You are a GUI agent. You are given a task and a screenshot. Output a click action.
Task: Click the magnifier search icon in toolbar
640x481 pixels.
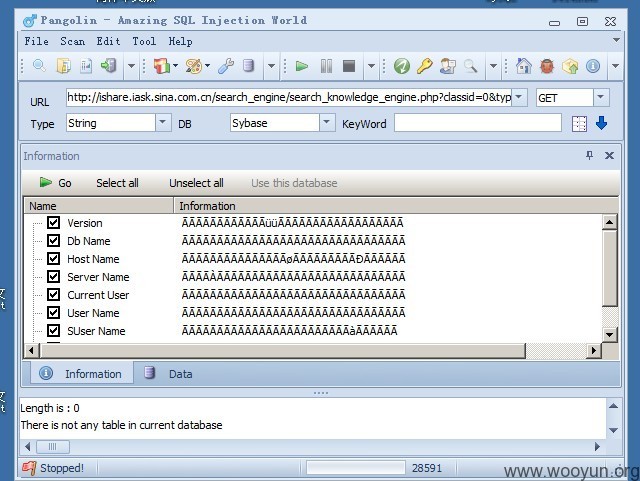coord(39,66)
